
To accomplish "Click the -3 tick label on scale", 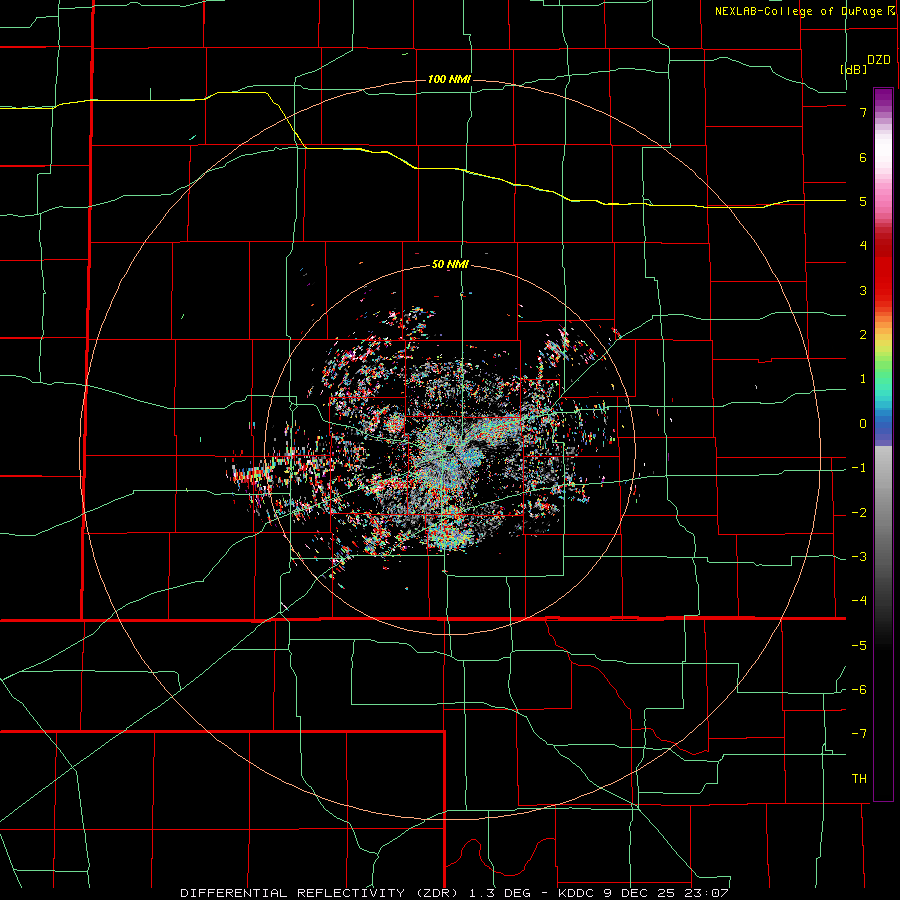I will coord(859,557).
